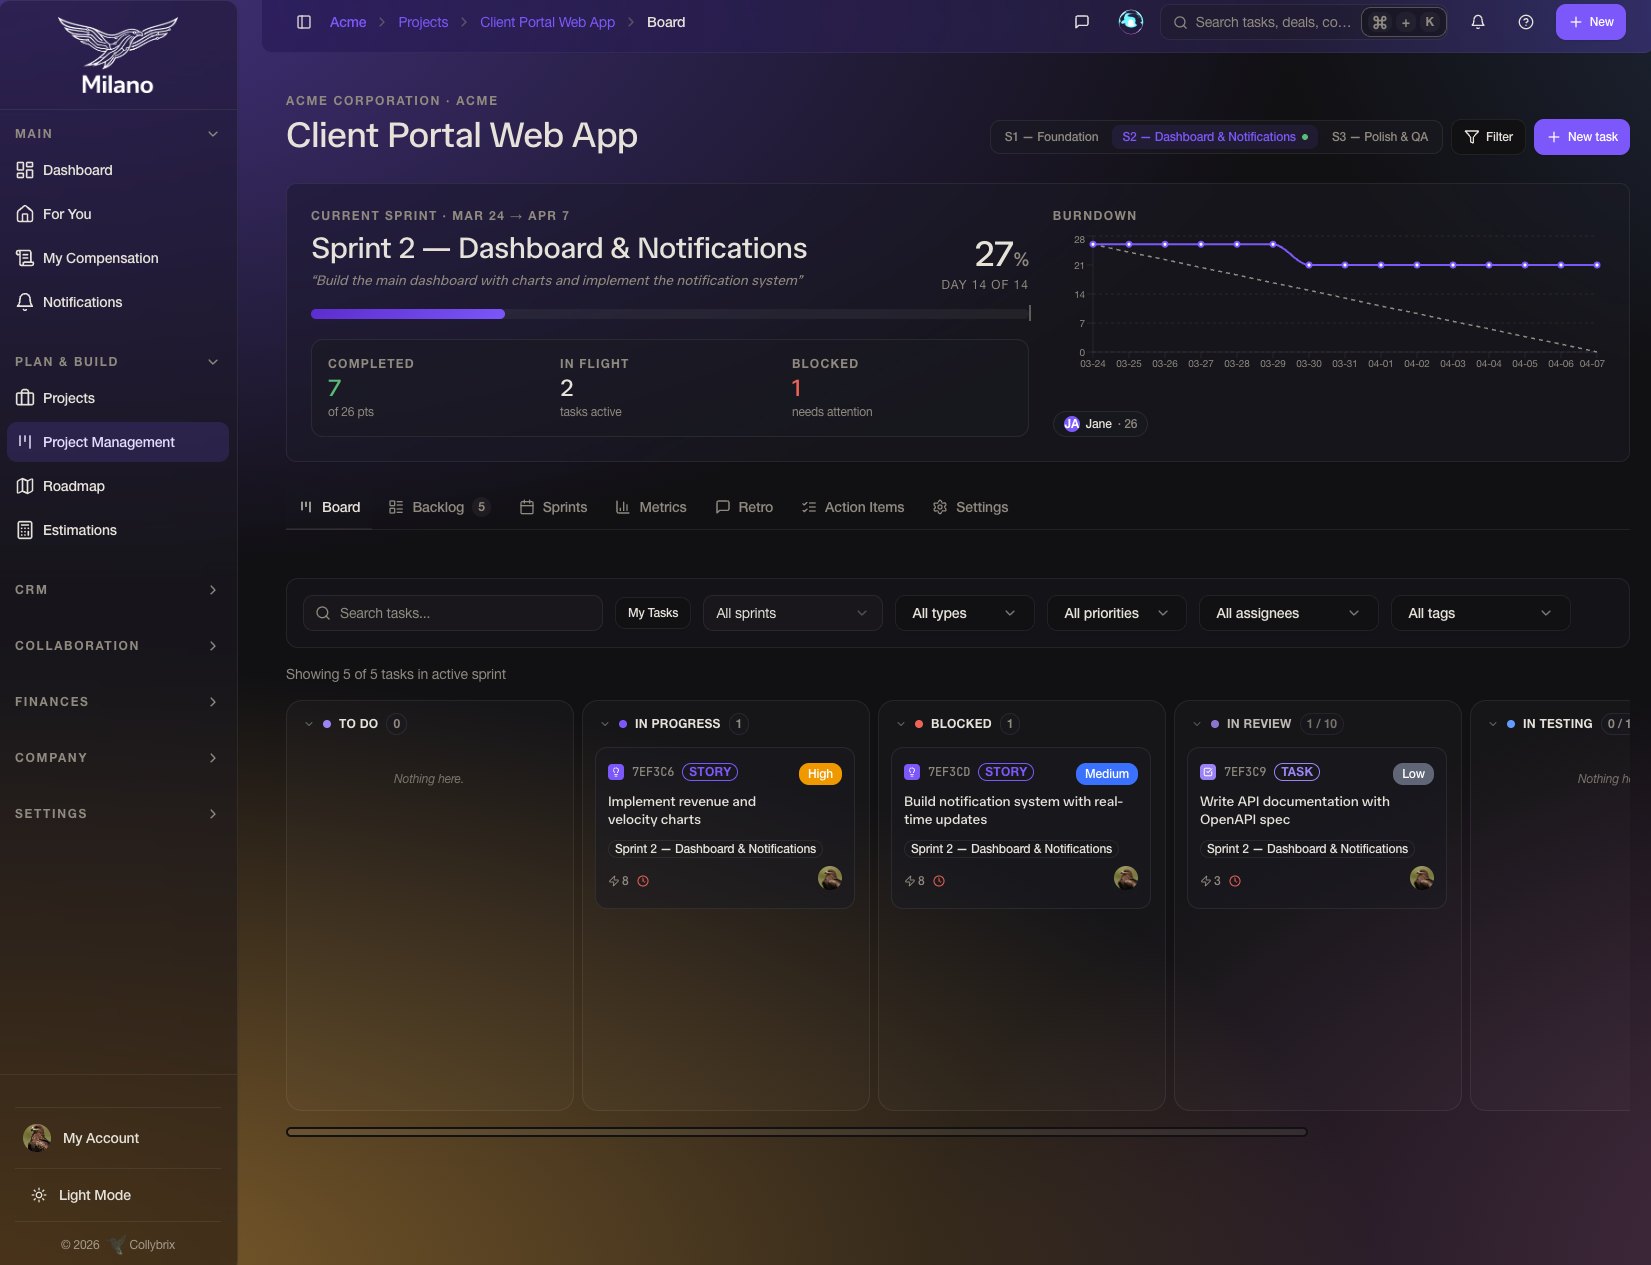Open My Compensation in sidebar
Image resolution: width=1651 pixels, height=1265 pixels.
coord(118,258)
